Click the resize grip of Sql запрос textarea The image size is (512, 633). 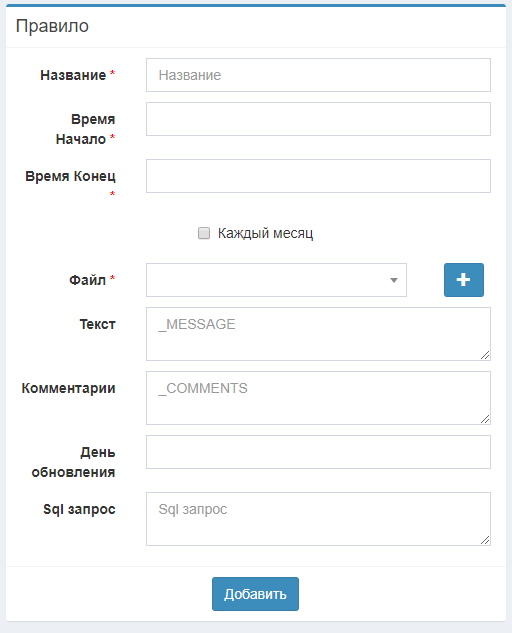click(x=485, y=540)
